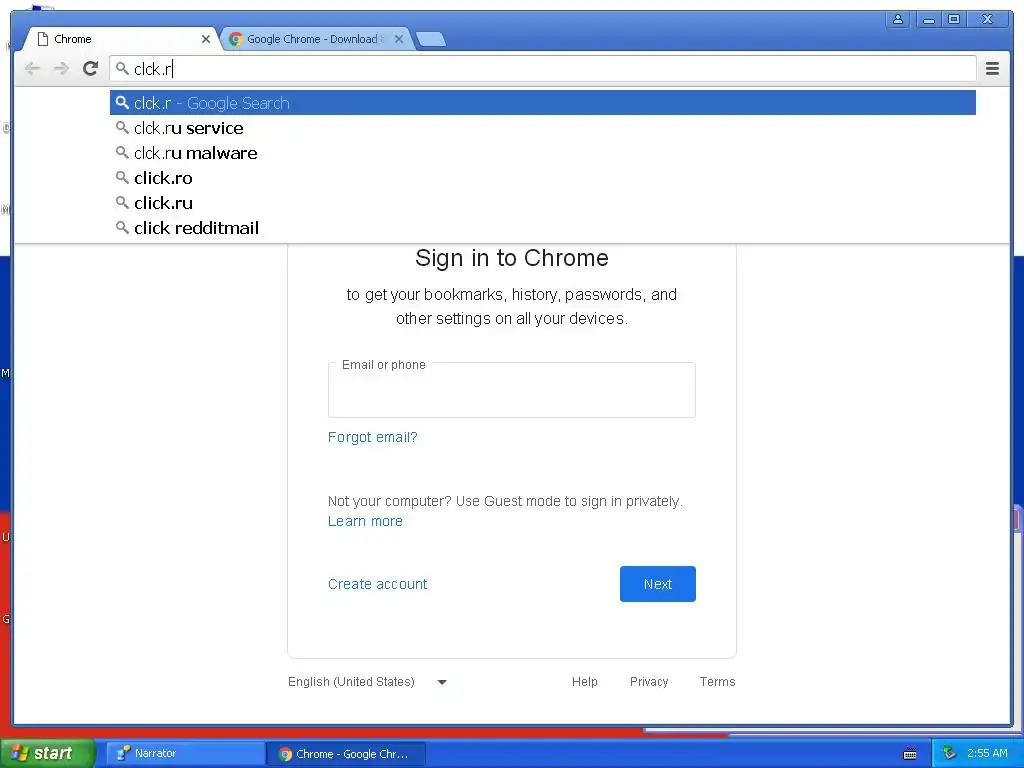Reload the current page

click(91, 68)
